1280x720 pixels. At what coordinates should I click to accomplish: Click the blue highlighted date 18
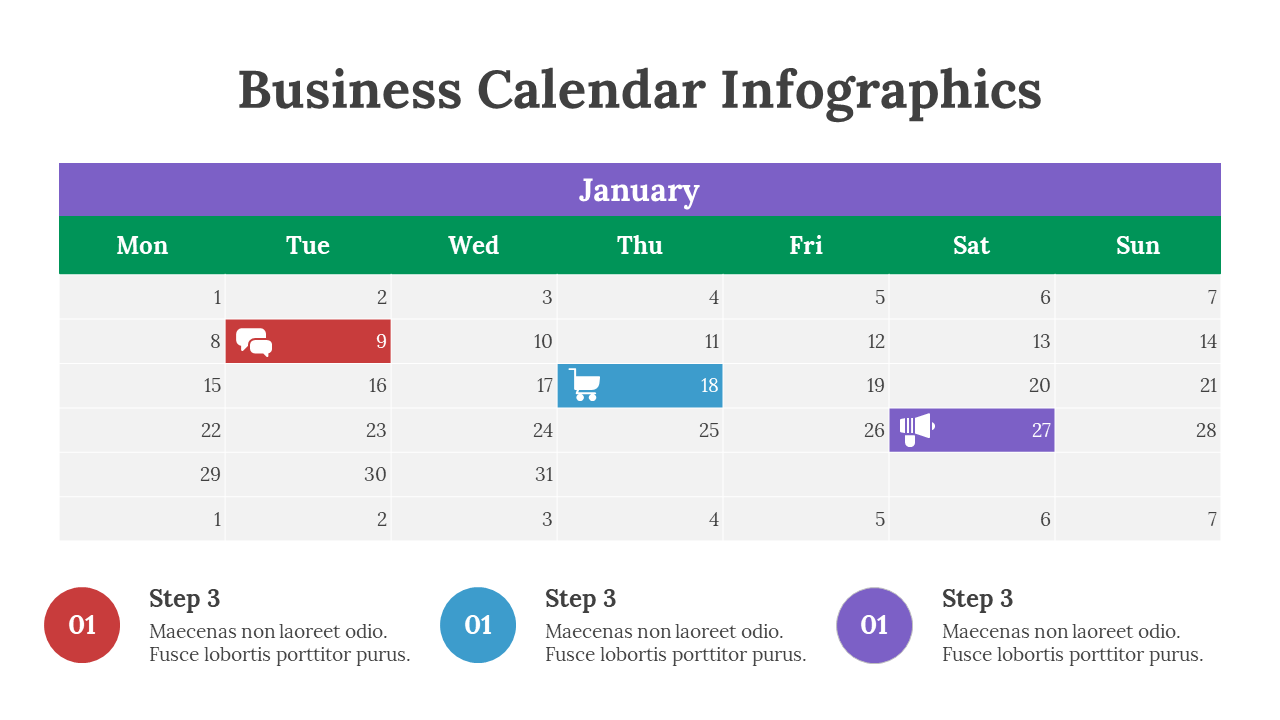[709, 386]
